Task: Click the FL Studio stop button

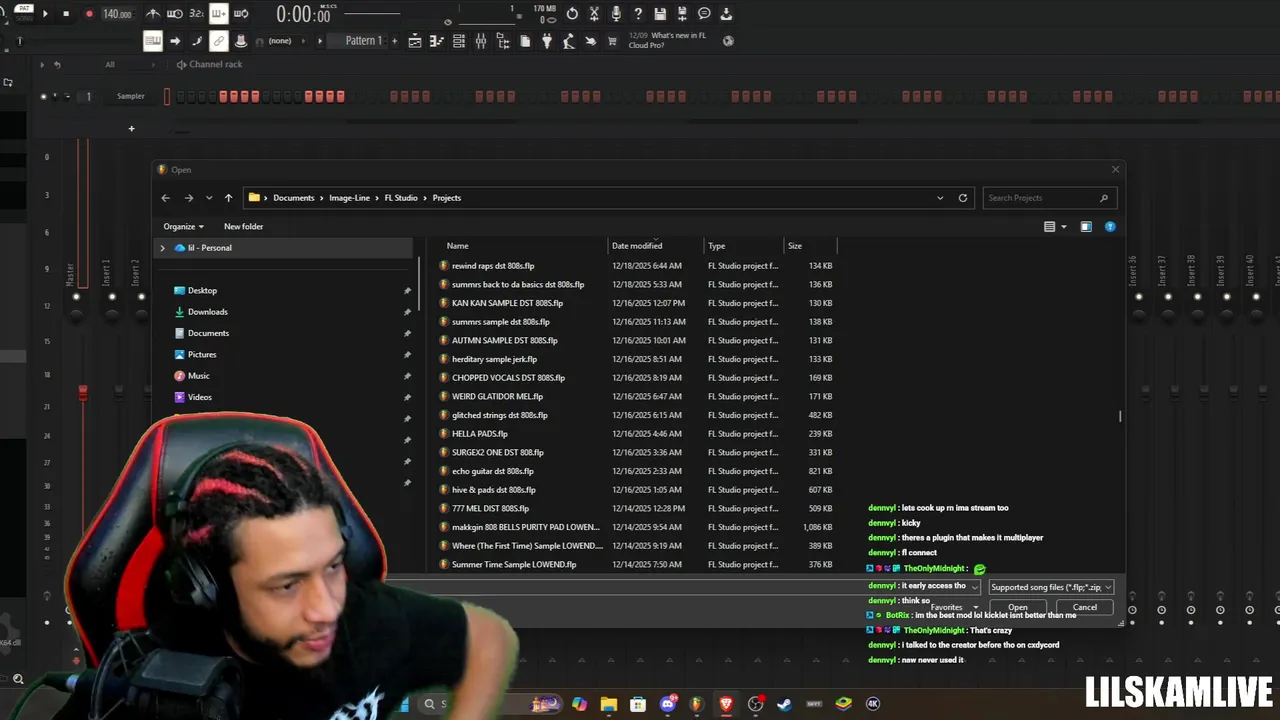Action: click(x=66, y=13)
